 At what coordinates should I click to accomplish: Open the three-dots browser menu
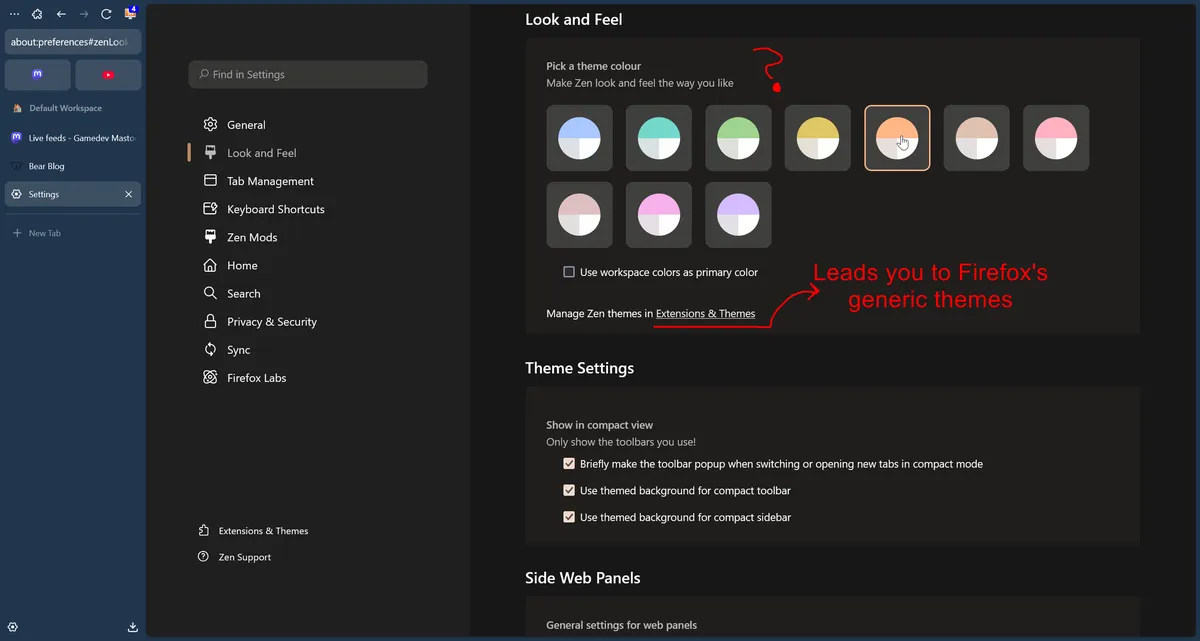(x=14, y=14)
